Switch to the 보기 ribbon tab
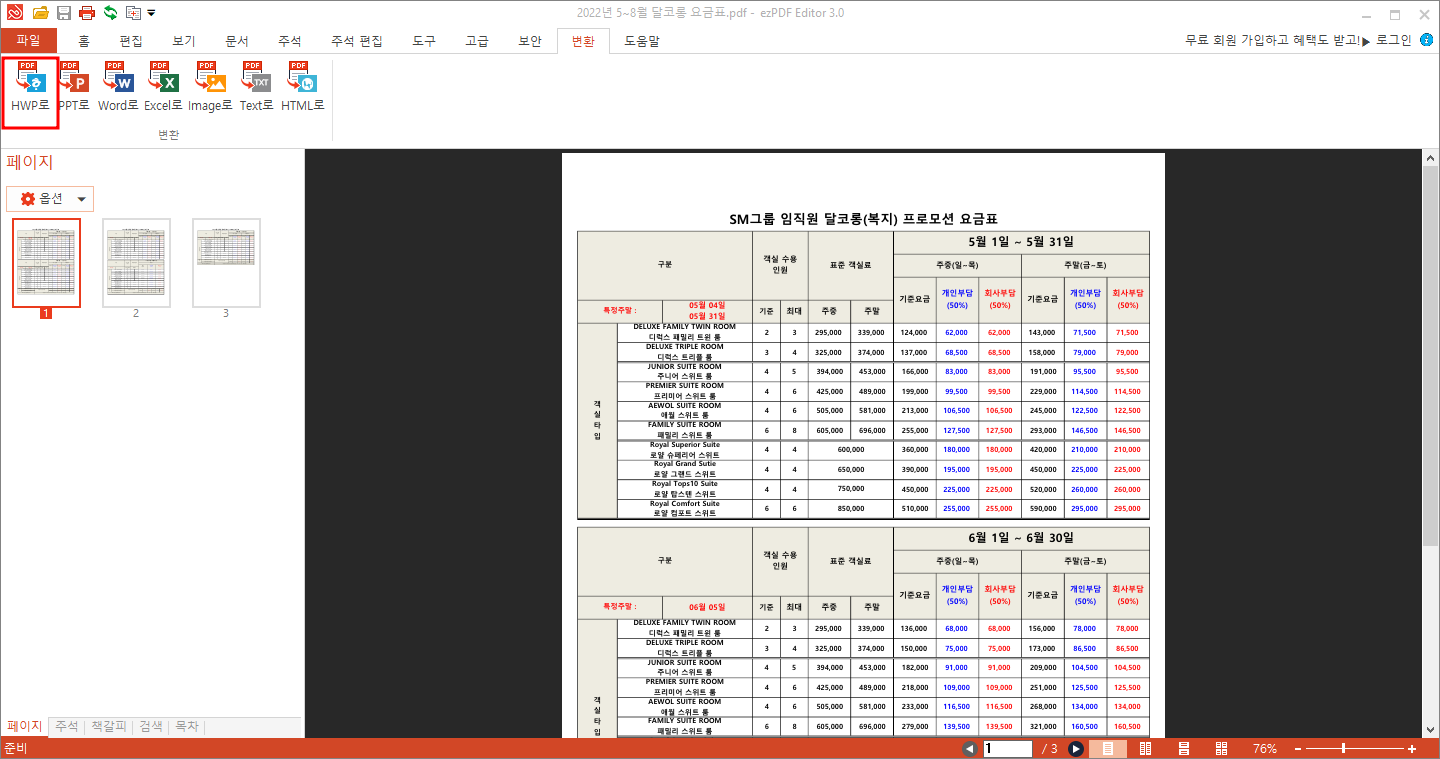The height and width of the screenshot is (759, 1440). pos(183,41)
